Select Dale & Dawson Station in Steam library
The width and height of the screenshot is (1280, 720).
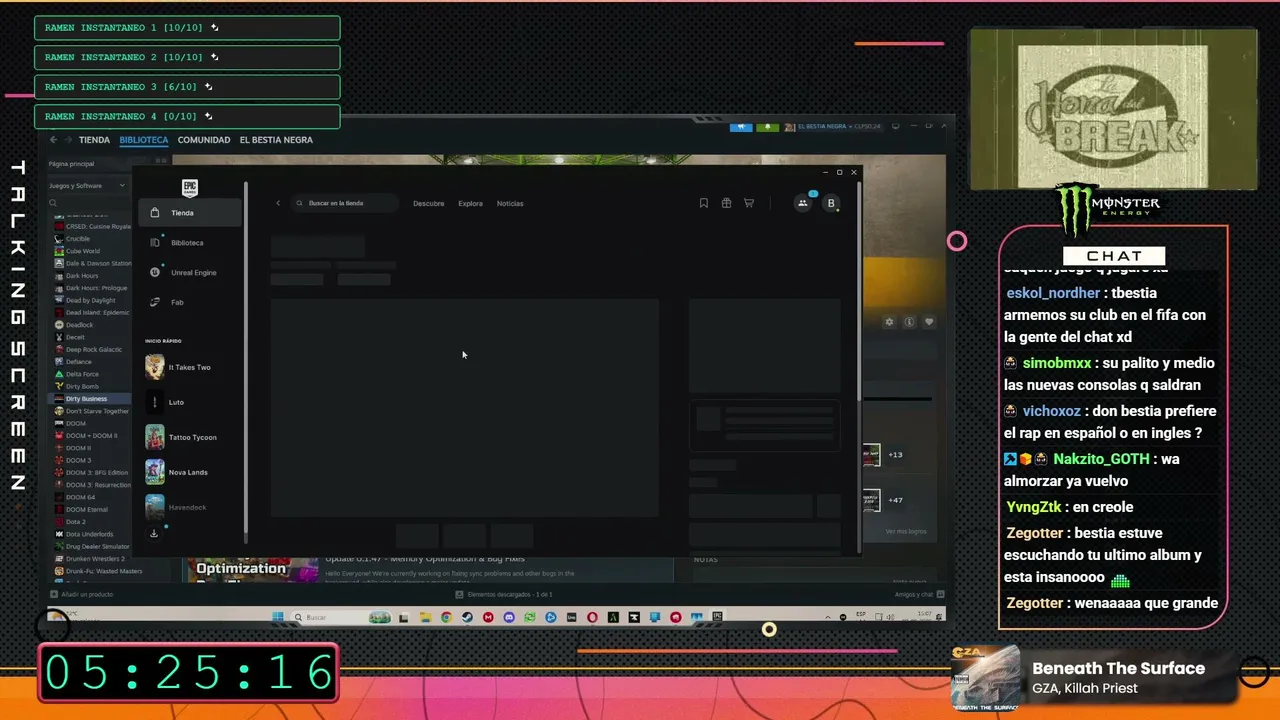[93, 264]
